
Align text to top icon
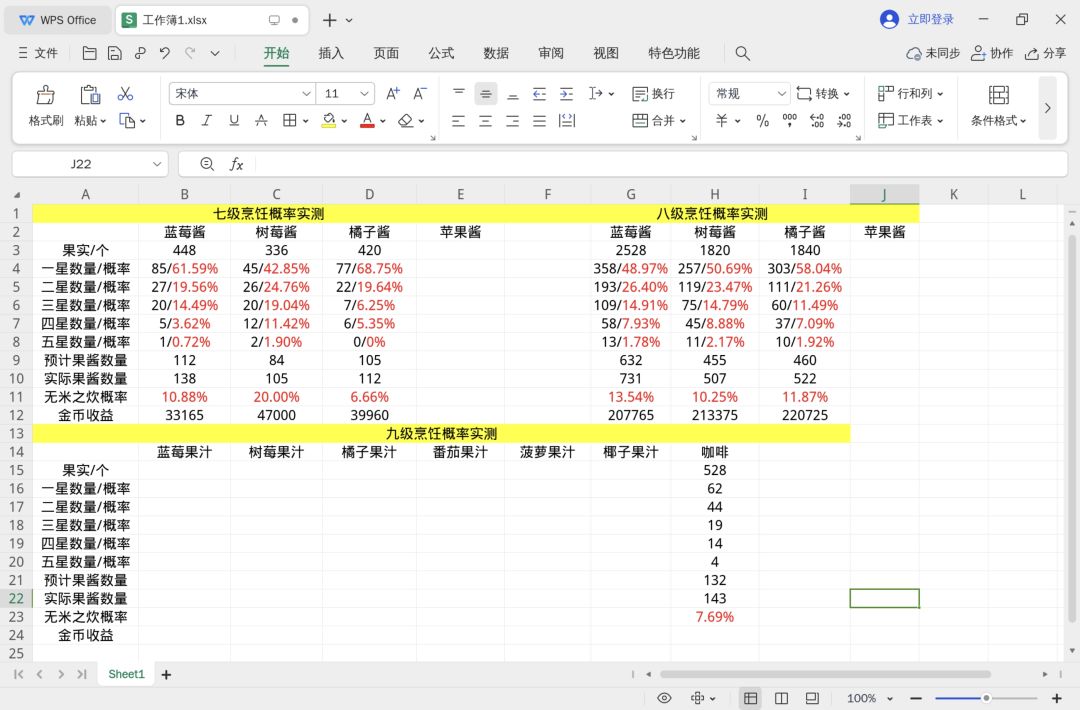(x=459, y=94)
